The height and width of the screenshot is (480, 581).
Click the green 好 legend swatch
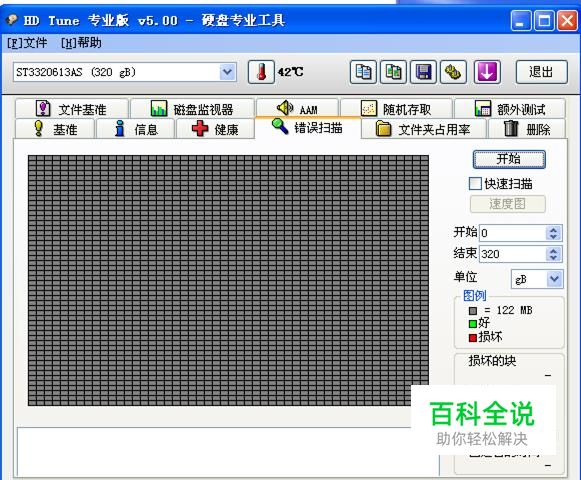click(473, 324)
